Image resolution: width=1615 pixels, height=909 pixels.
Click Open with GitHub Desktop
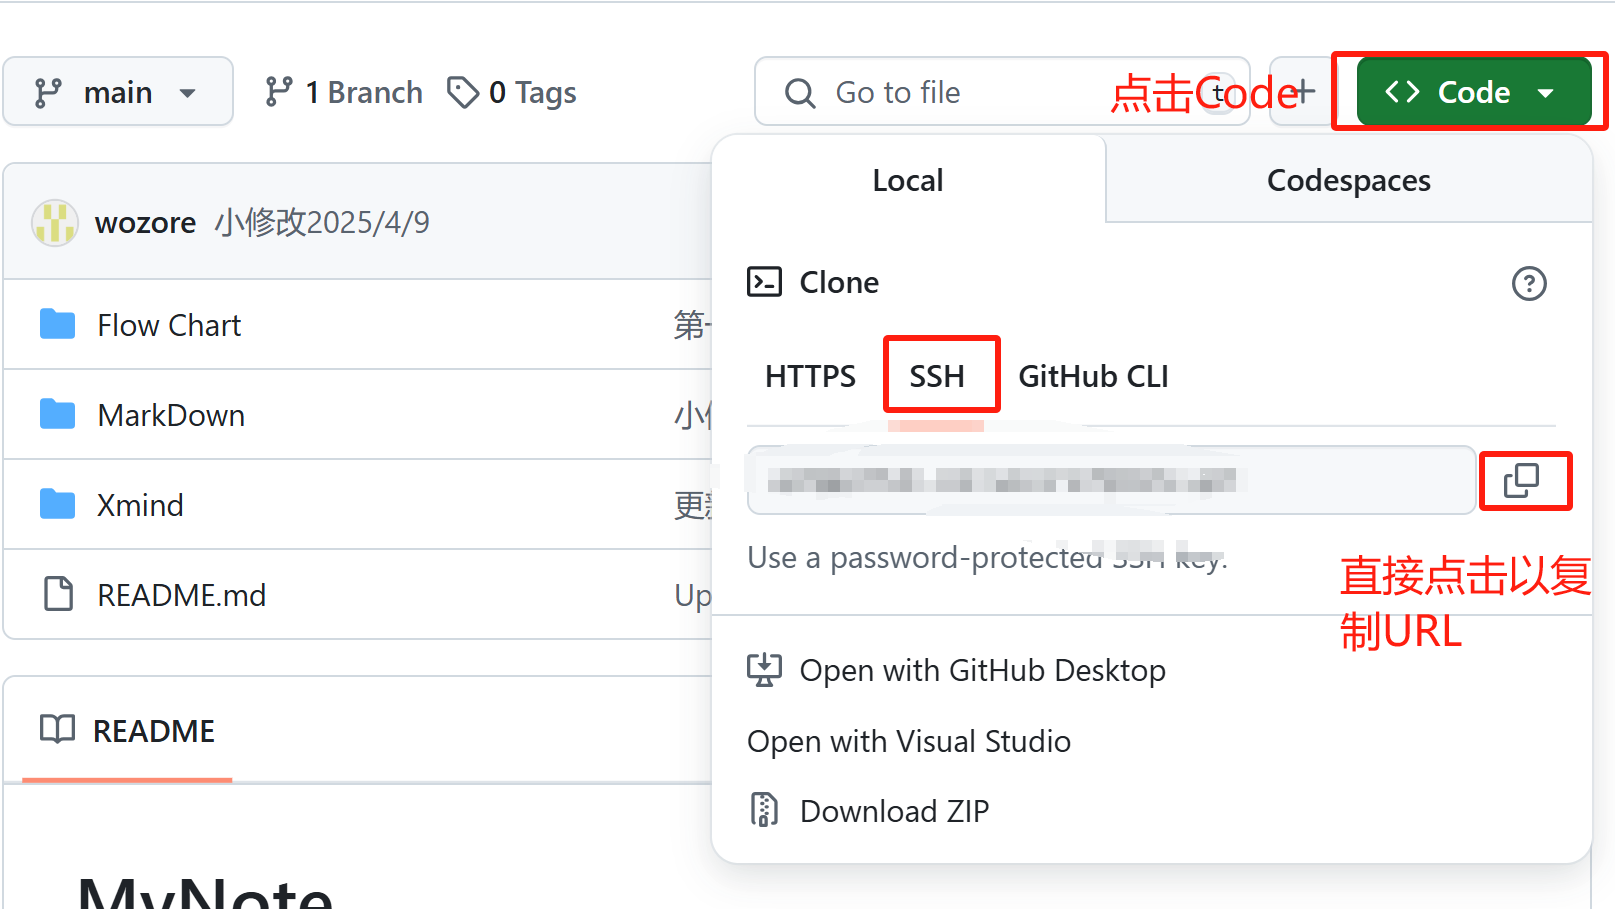pyautogui.click(x=981, y=670)
